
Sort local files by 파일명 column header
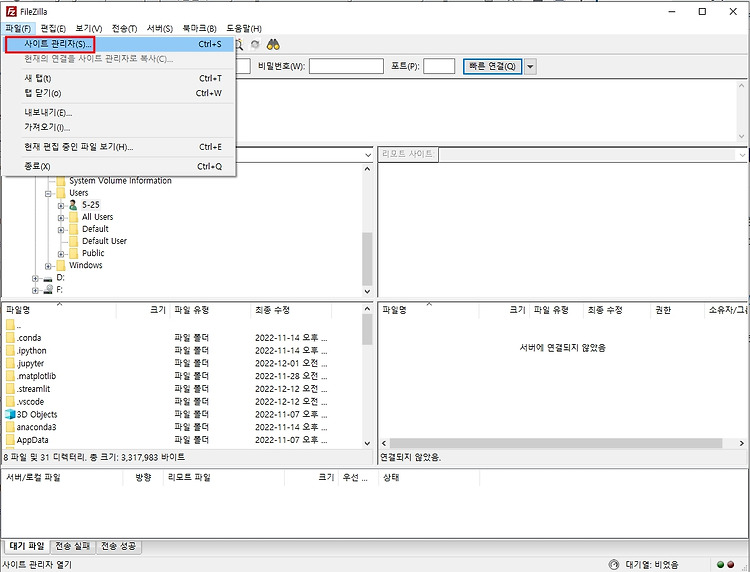click(x=59, y=310)
